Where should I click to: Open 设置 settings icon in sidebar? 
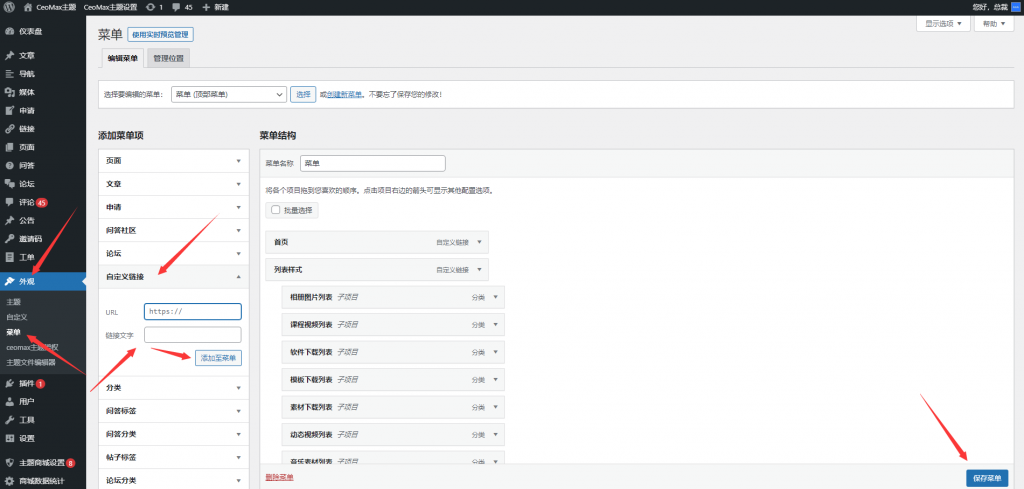click(9, 438)
